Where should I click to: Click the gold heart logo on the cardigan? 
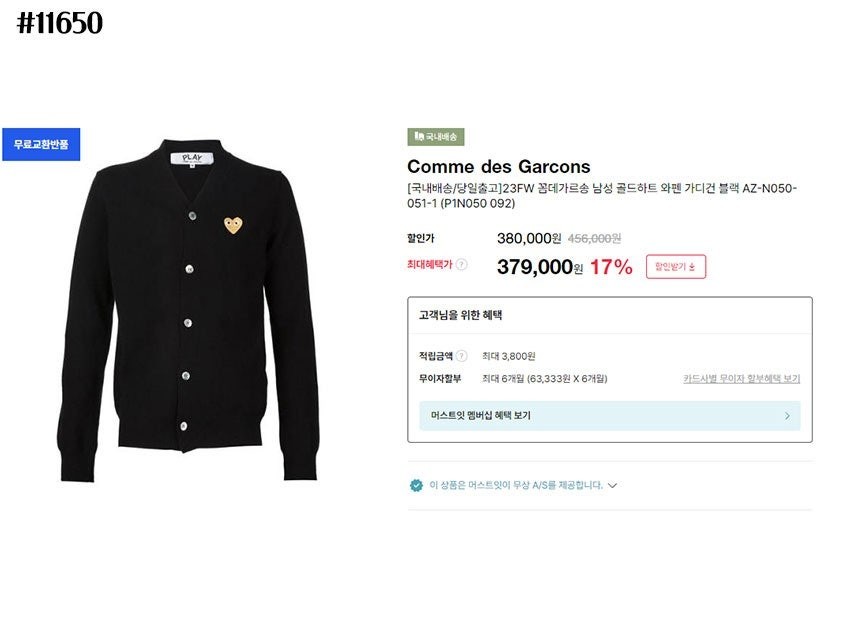pos(234,225)
